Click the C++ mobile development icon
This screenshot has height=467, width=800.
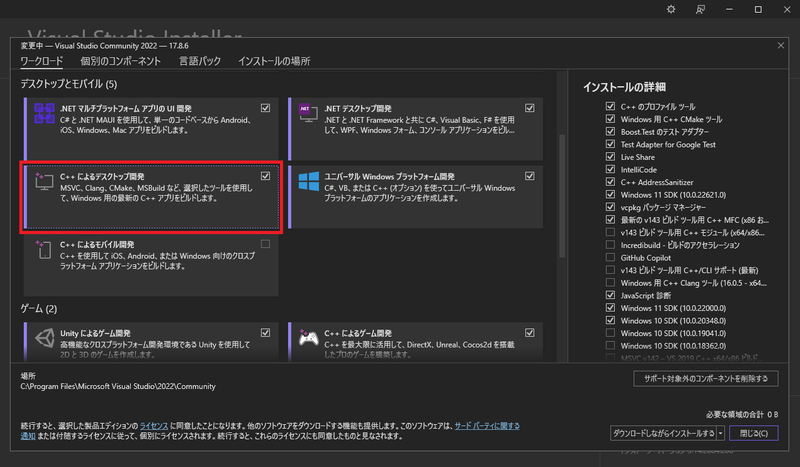(x=44, y=253)
